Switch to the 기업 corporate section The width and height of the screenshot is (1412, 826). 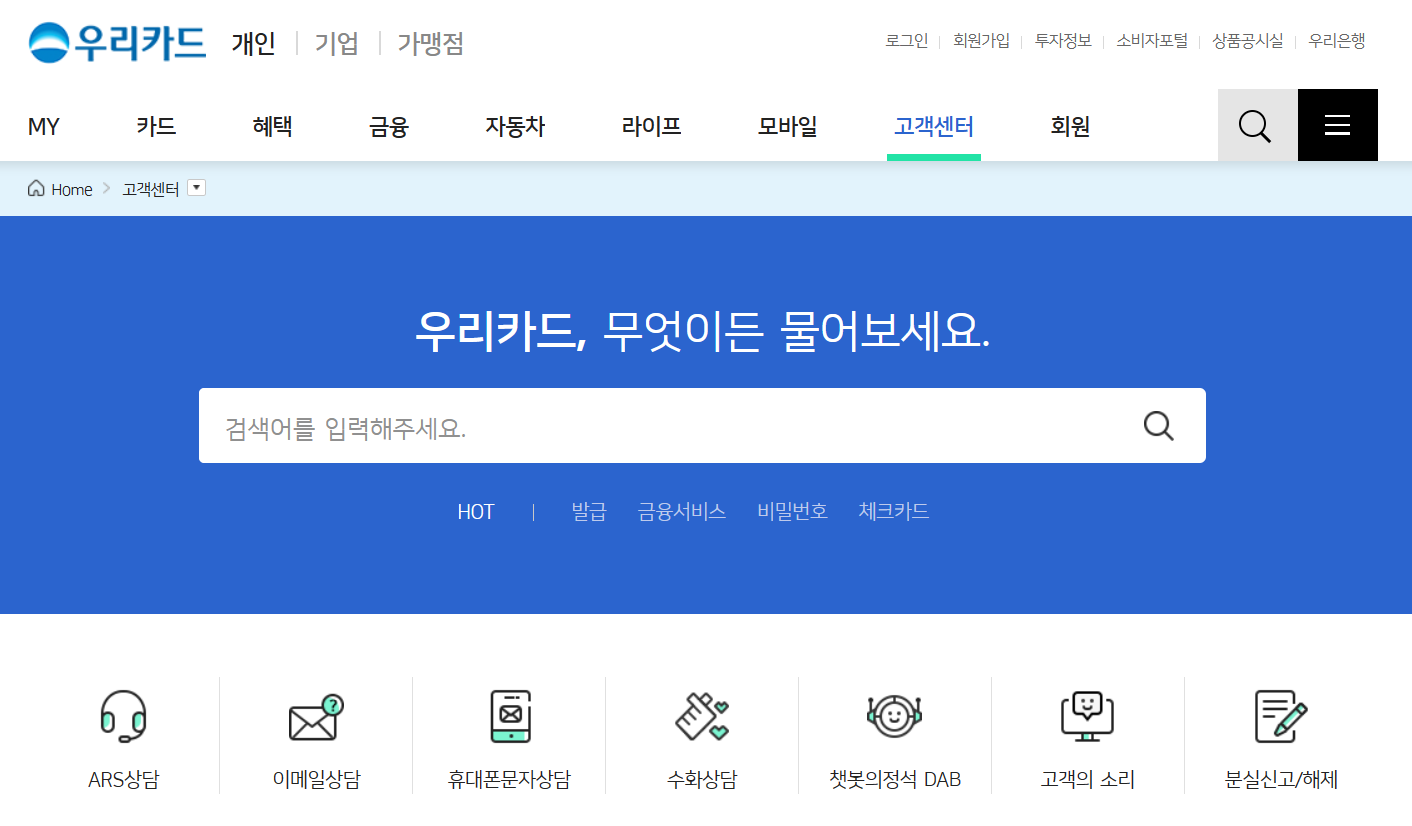(x=336, y=43)
